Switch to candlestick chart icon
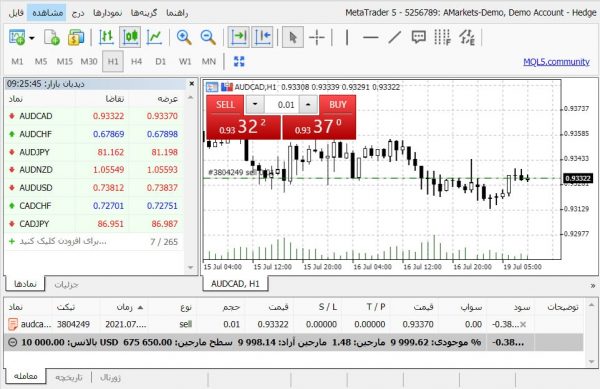Image resolution: width=600 pixels, height=389 pixels. [130, 37]
